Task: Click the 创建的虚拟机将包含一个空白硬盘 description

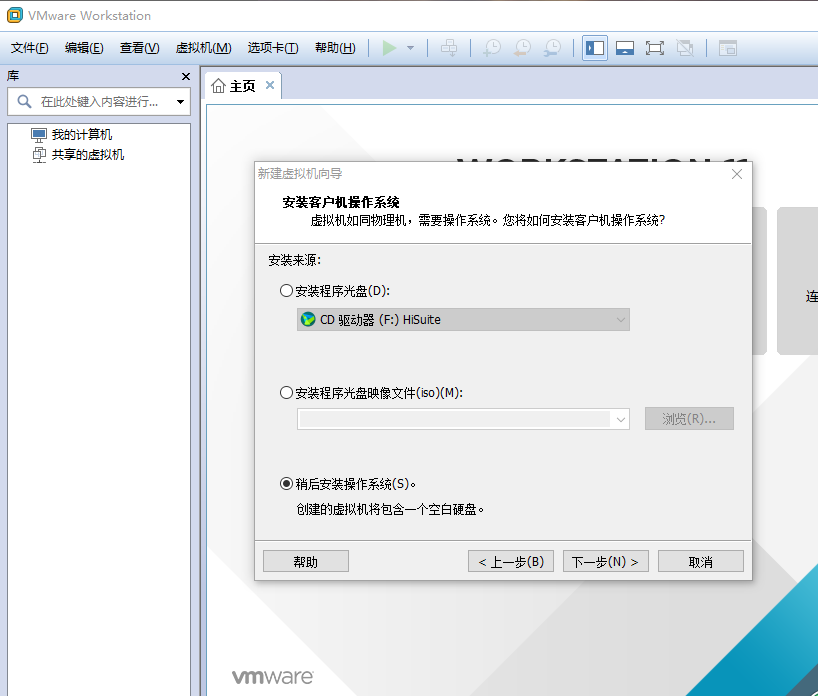Action: point(390,509)
